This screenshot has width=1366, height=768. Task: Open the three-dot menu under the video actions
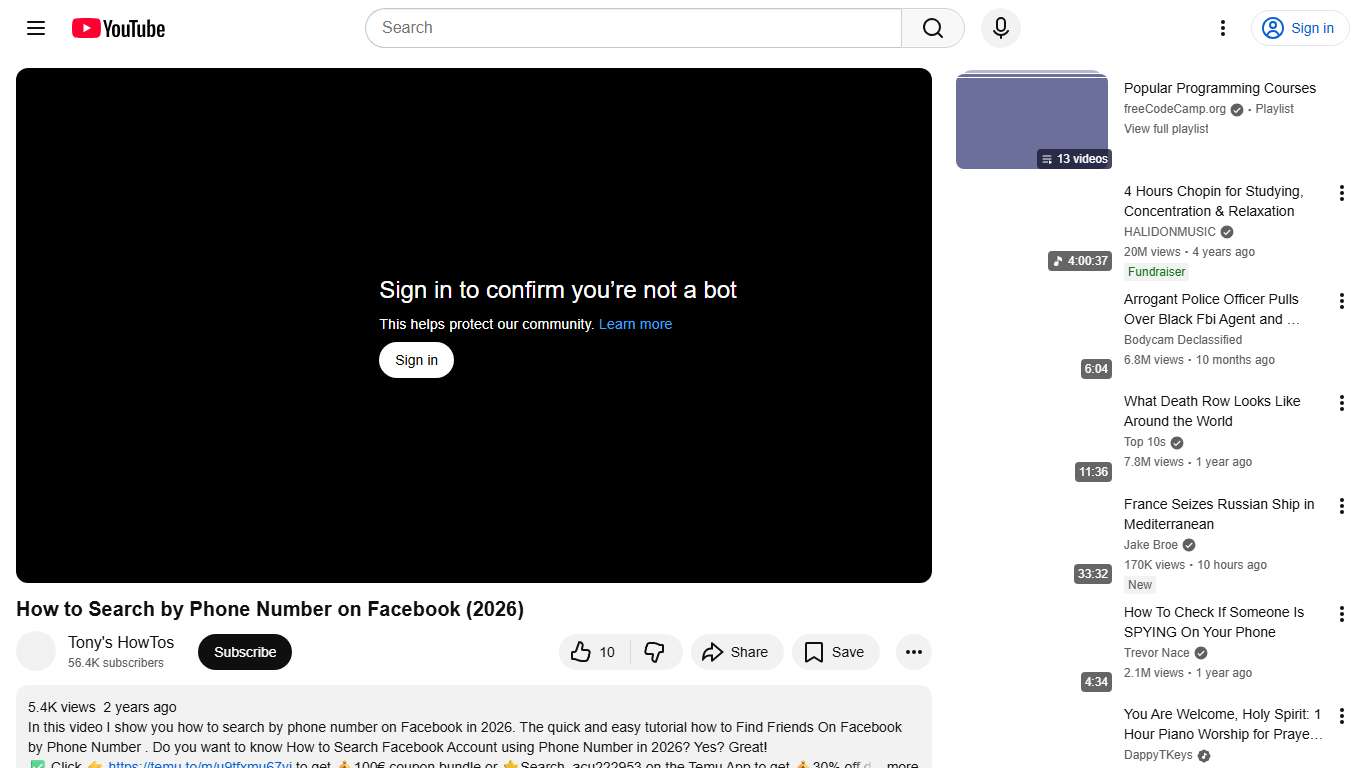tap(913, 651)
